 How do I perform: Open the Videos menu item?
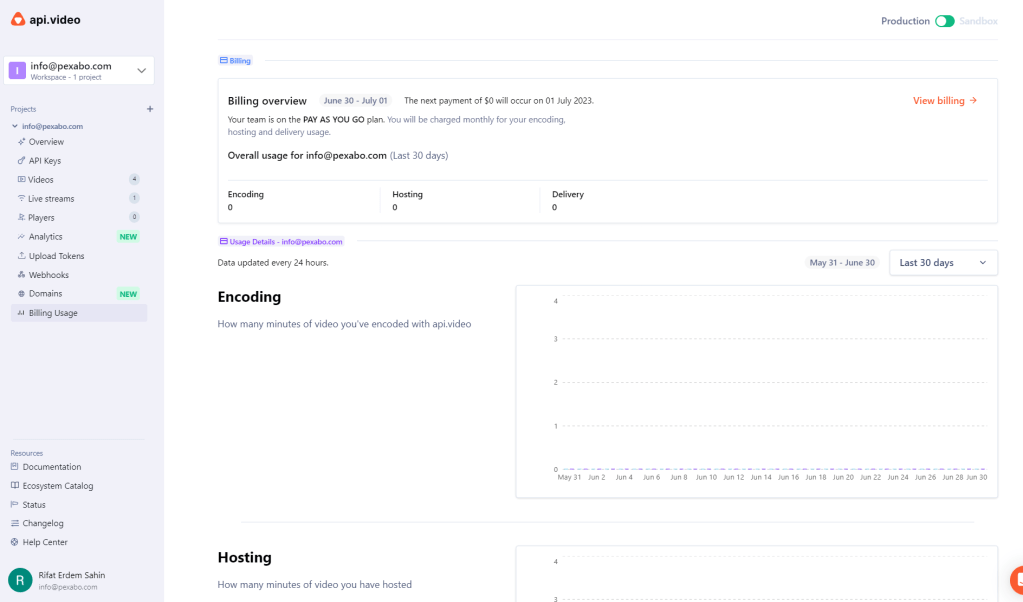(x=40, y=179)
